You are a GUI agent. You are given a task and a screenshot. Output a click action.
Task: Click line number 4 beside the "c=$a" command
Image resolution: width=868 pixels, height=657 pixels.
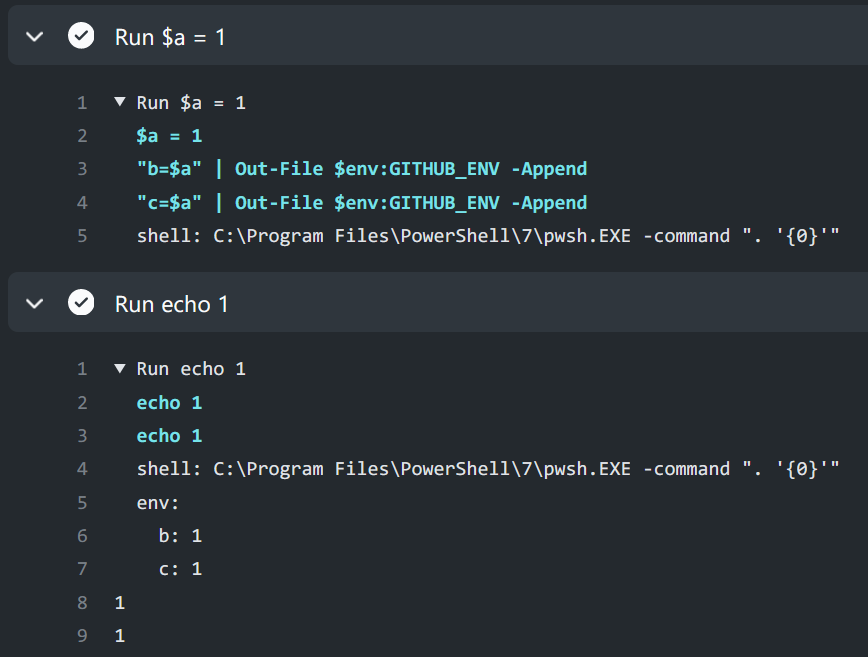pos(82,203)
